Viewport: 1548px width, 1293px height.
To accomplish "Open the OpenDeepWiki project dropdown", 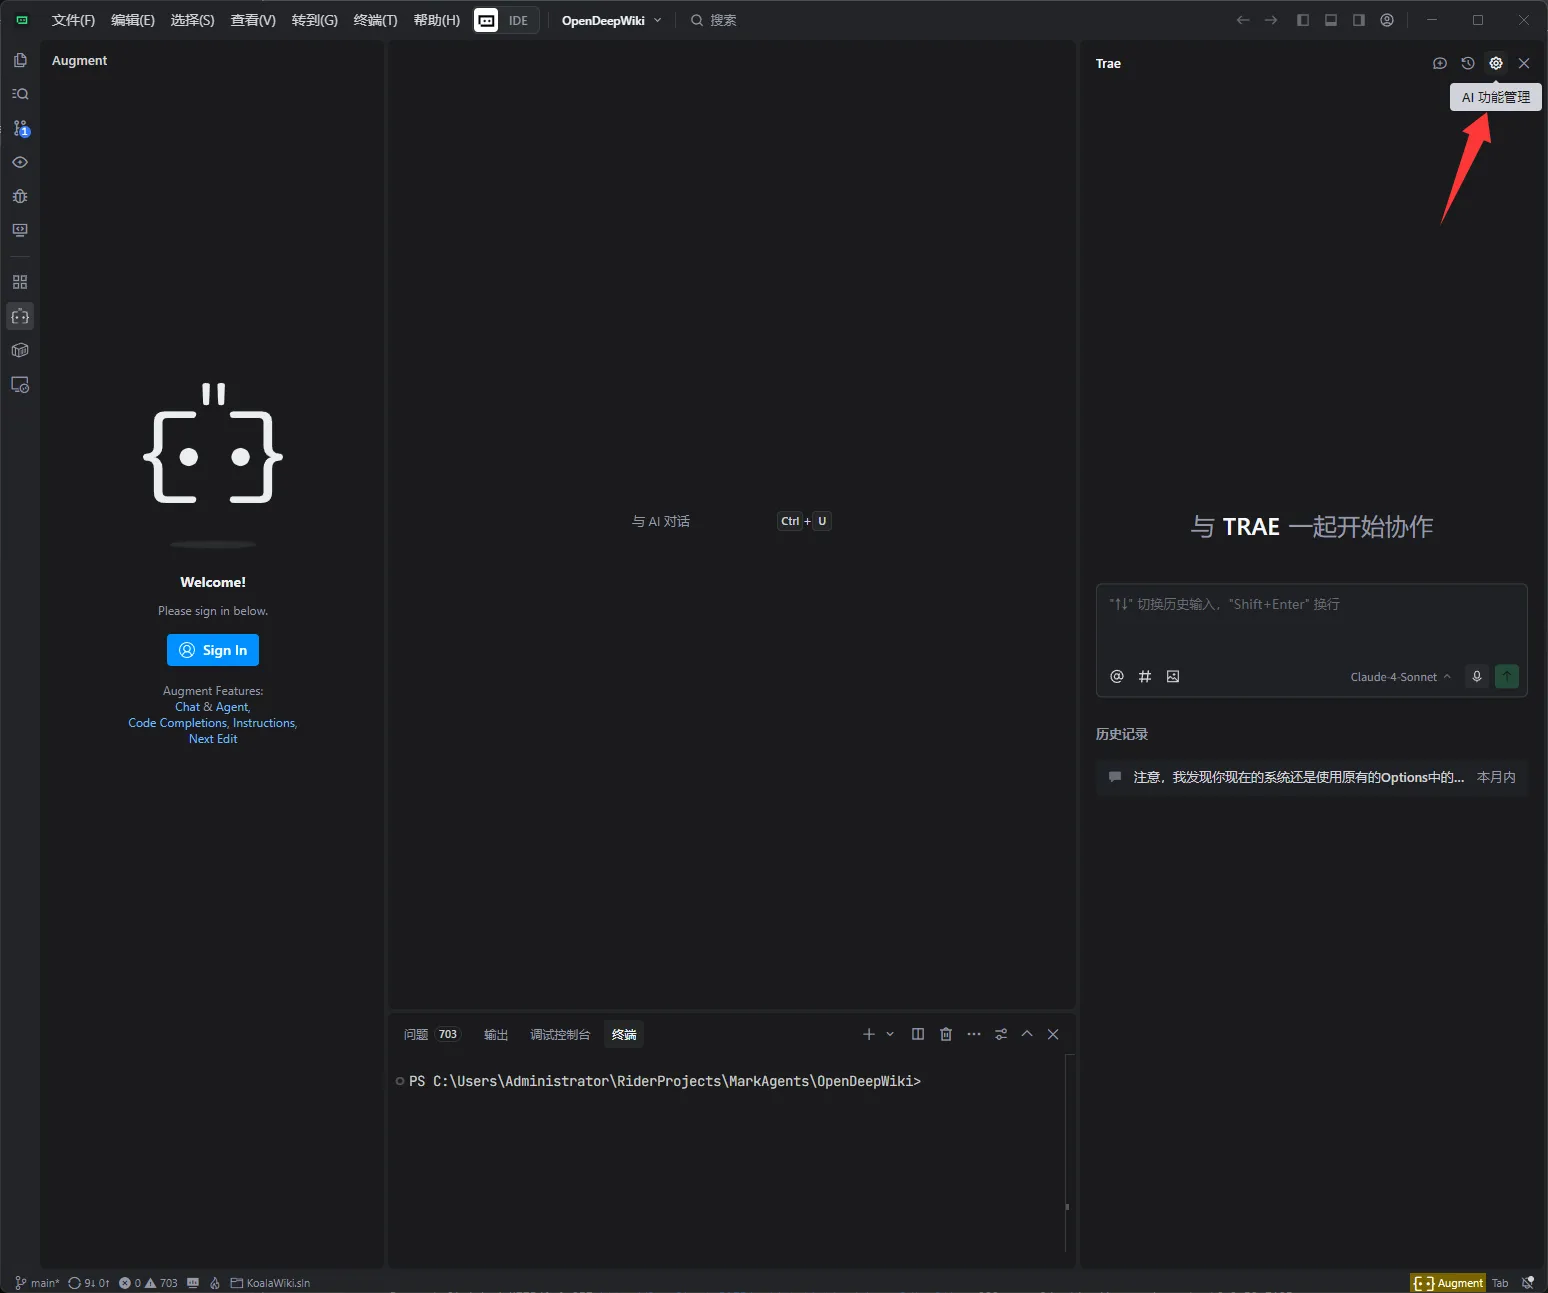I will click(x=611, y=20).
